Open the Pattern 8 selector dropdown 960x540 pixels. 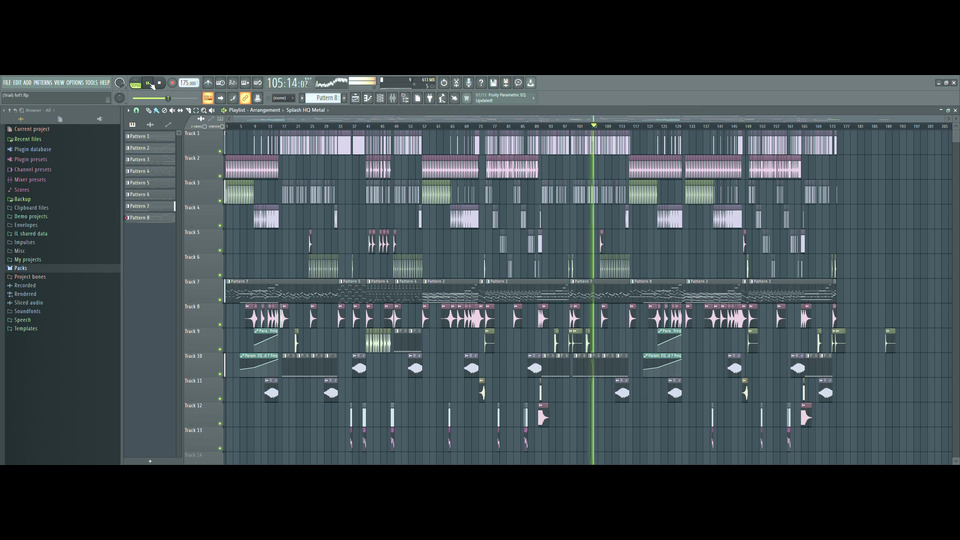coord(322,98)
